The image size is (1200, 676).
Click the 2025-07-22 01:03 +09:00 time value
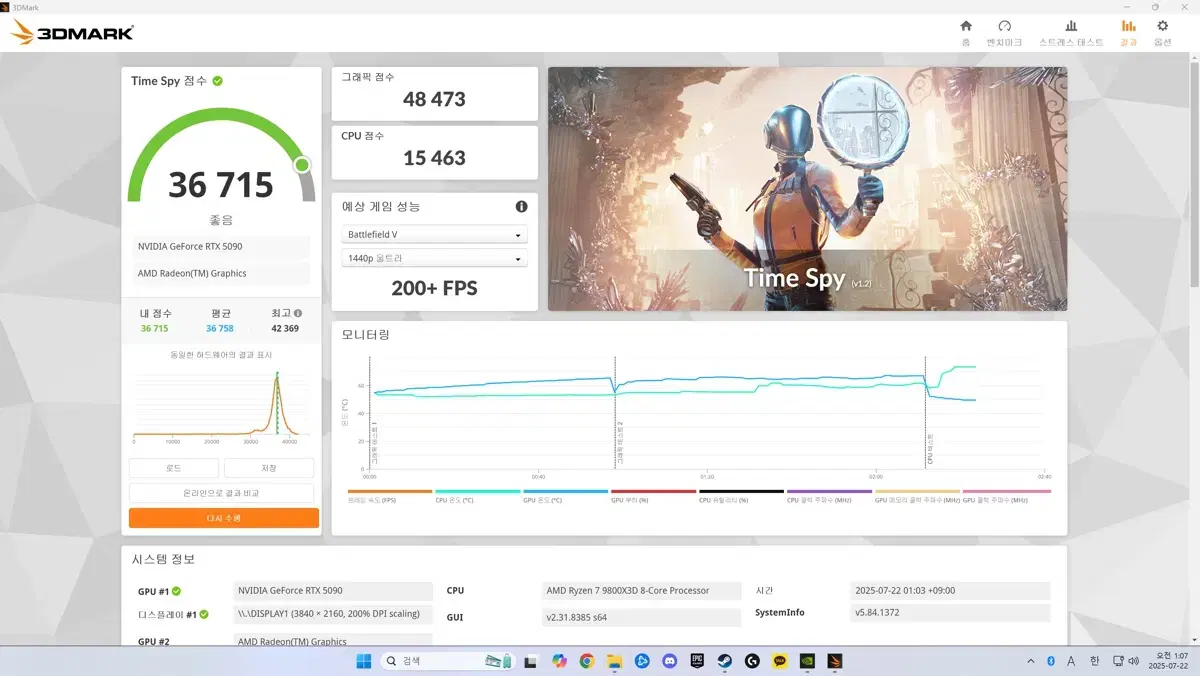[x=950, y=591]
